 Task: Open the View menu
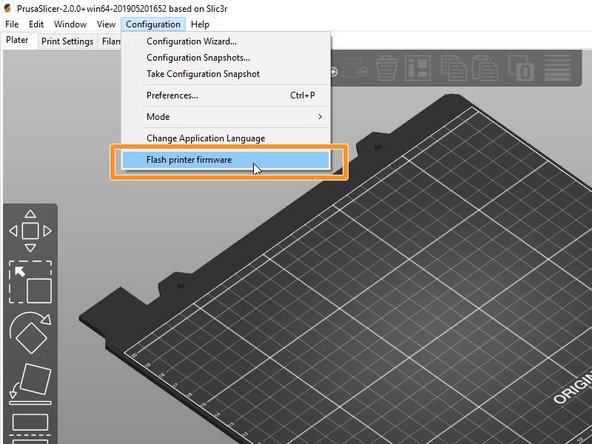pyautogui.click(x=106, y=24)
